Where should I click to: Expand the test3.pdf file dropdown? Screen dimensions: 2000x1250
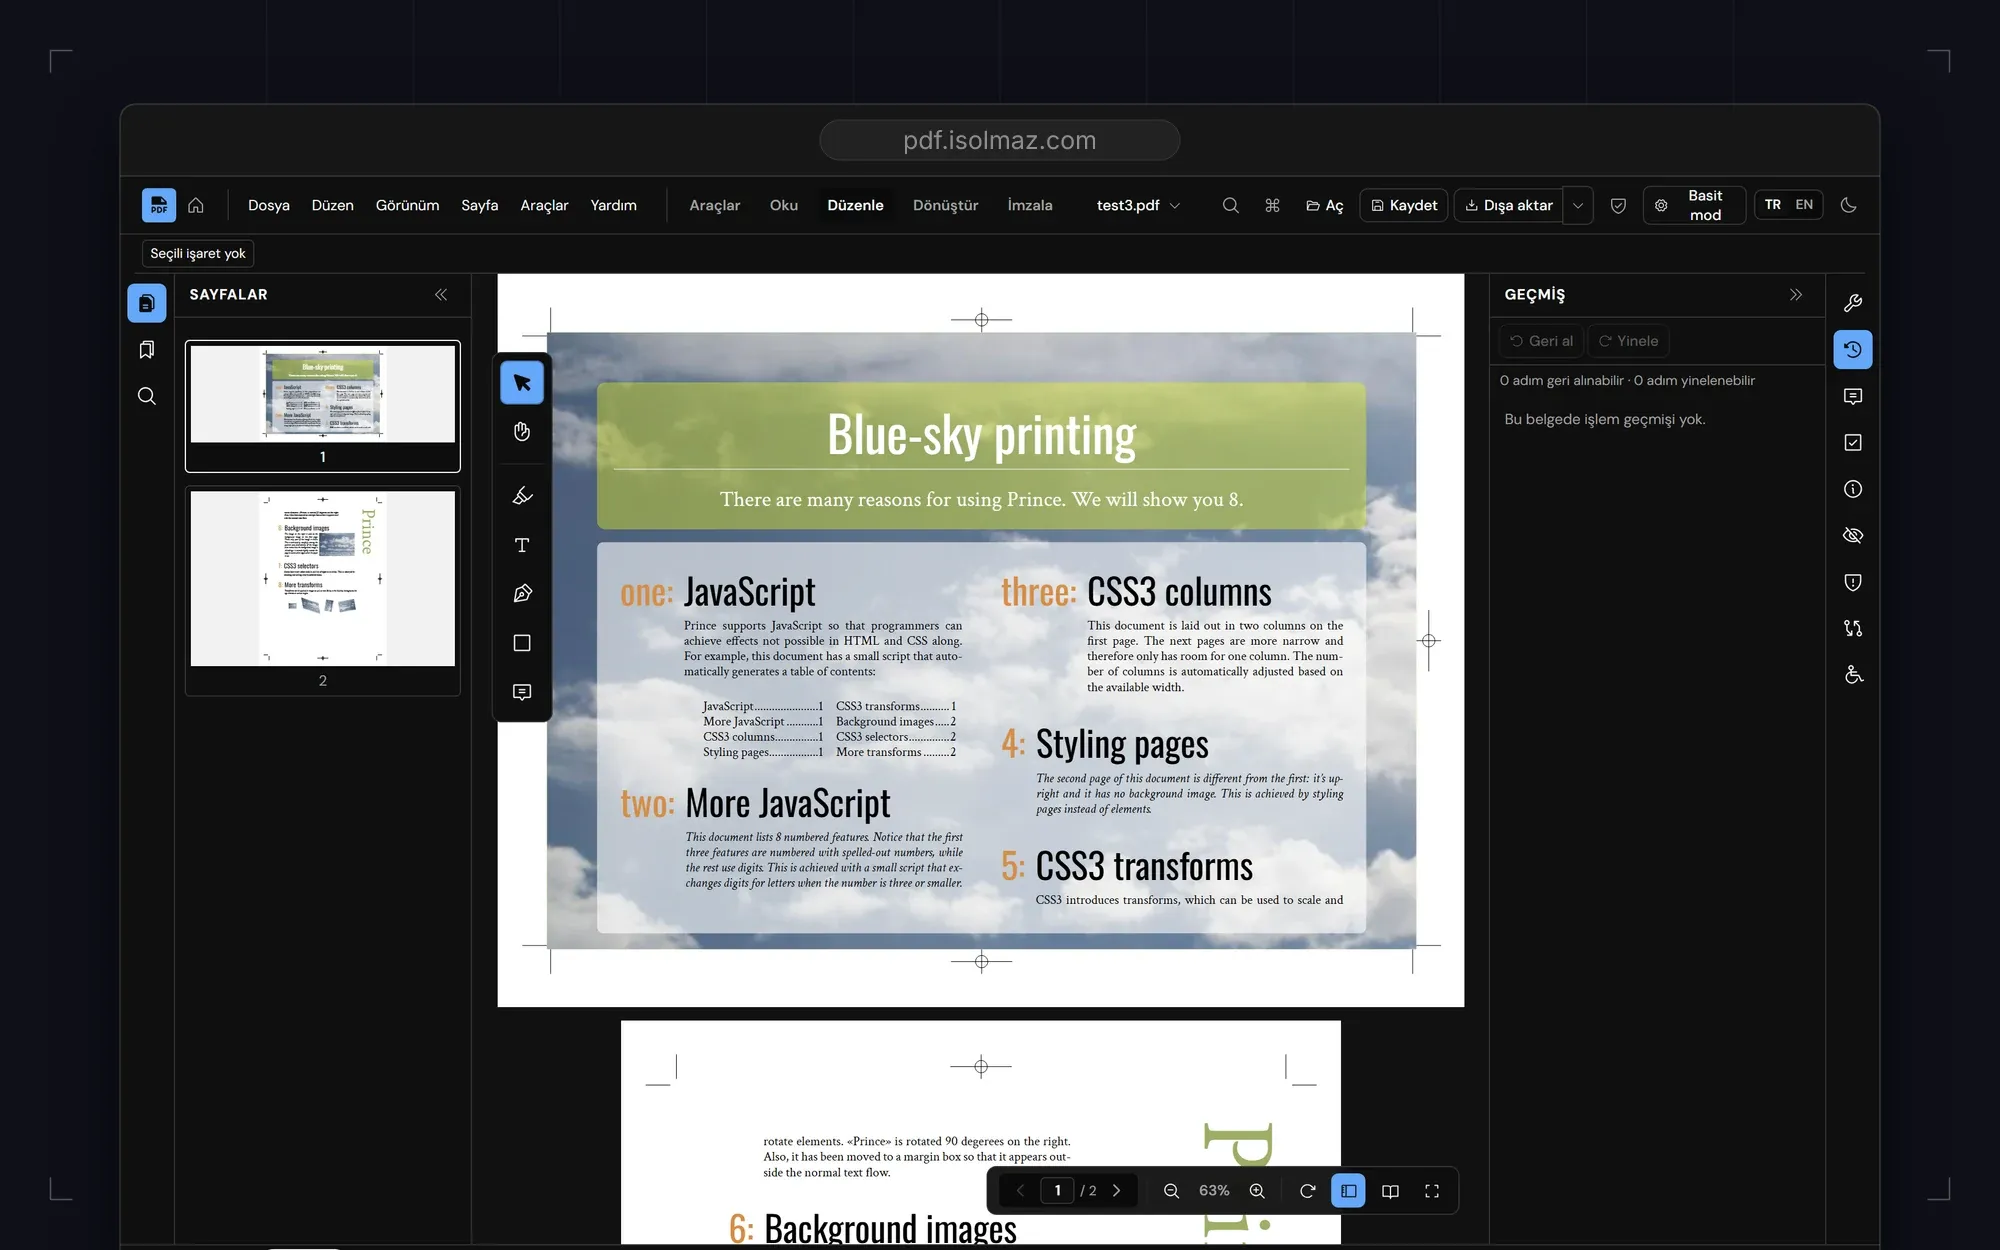tap(1138, 205)
